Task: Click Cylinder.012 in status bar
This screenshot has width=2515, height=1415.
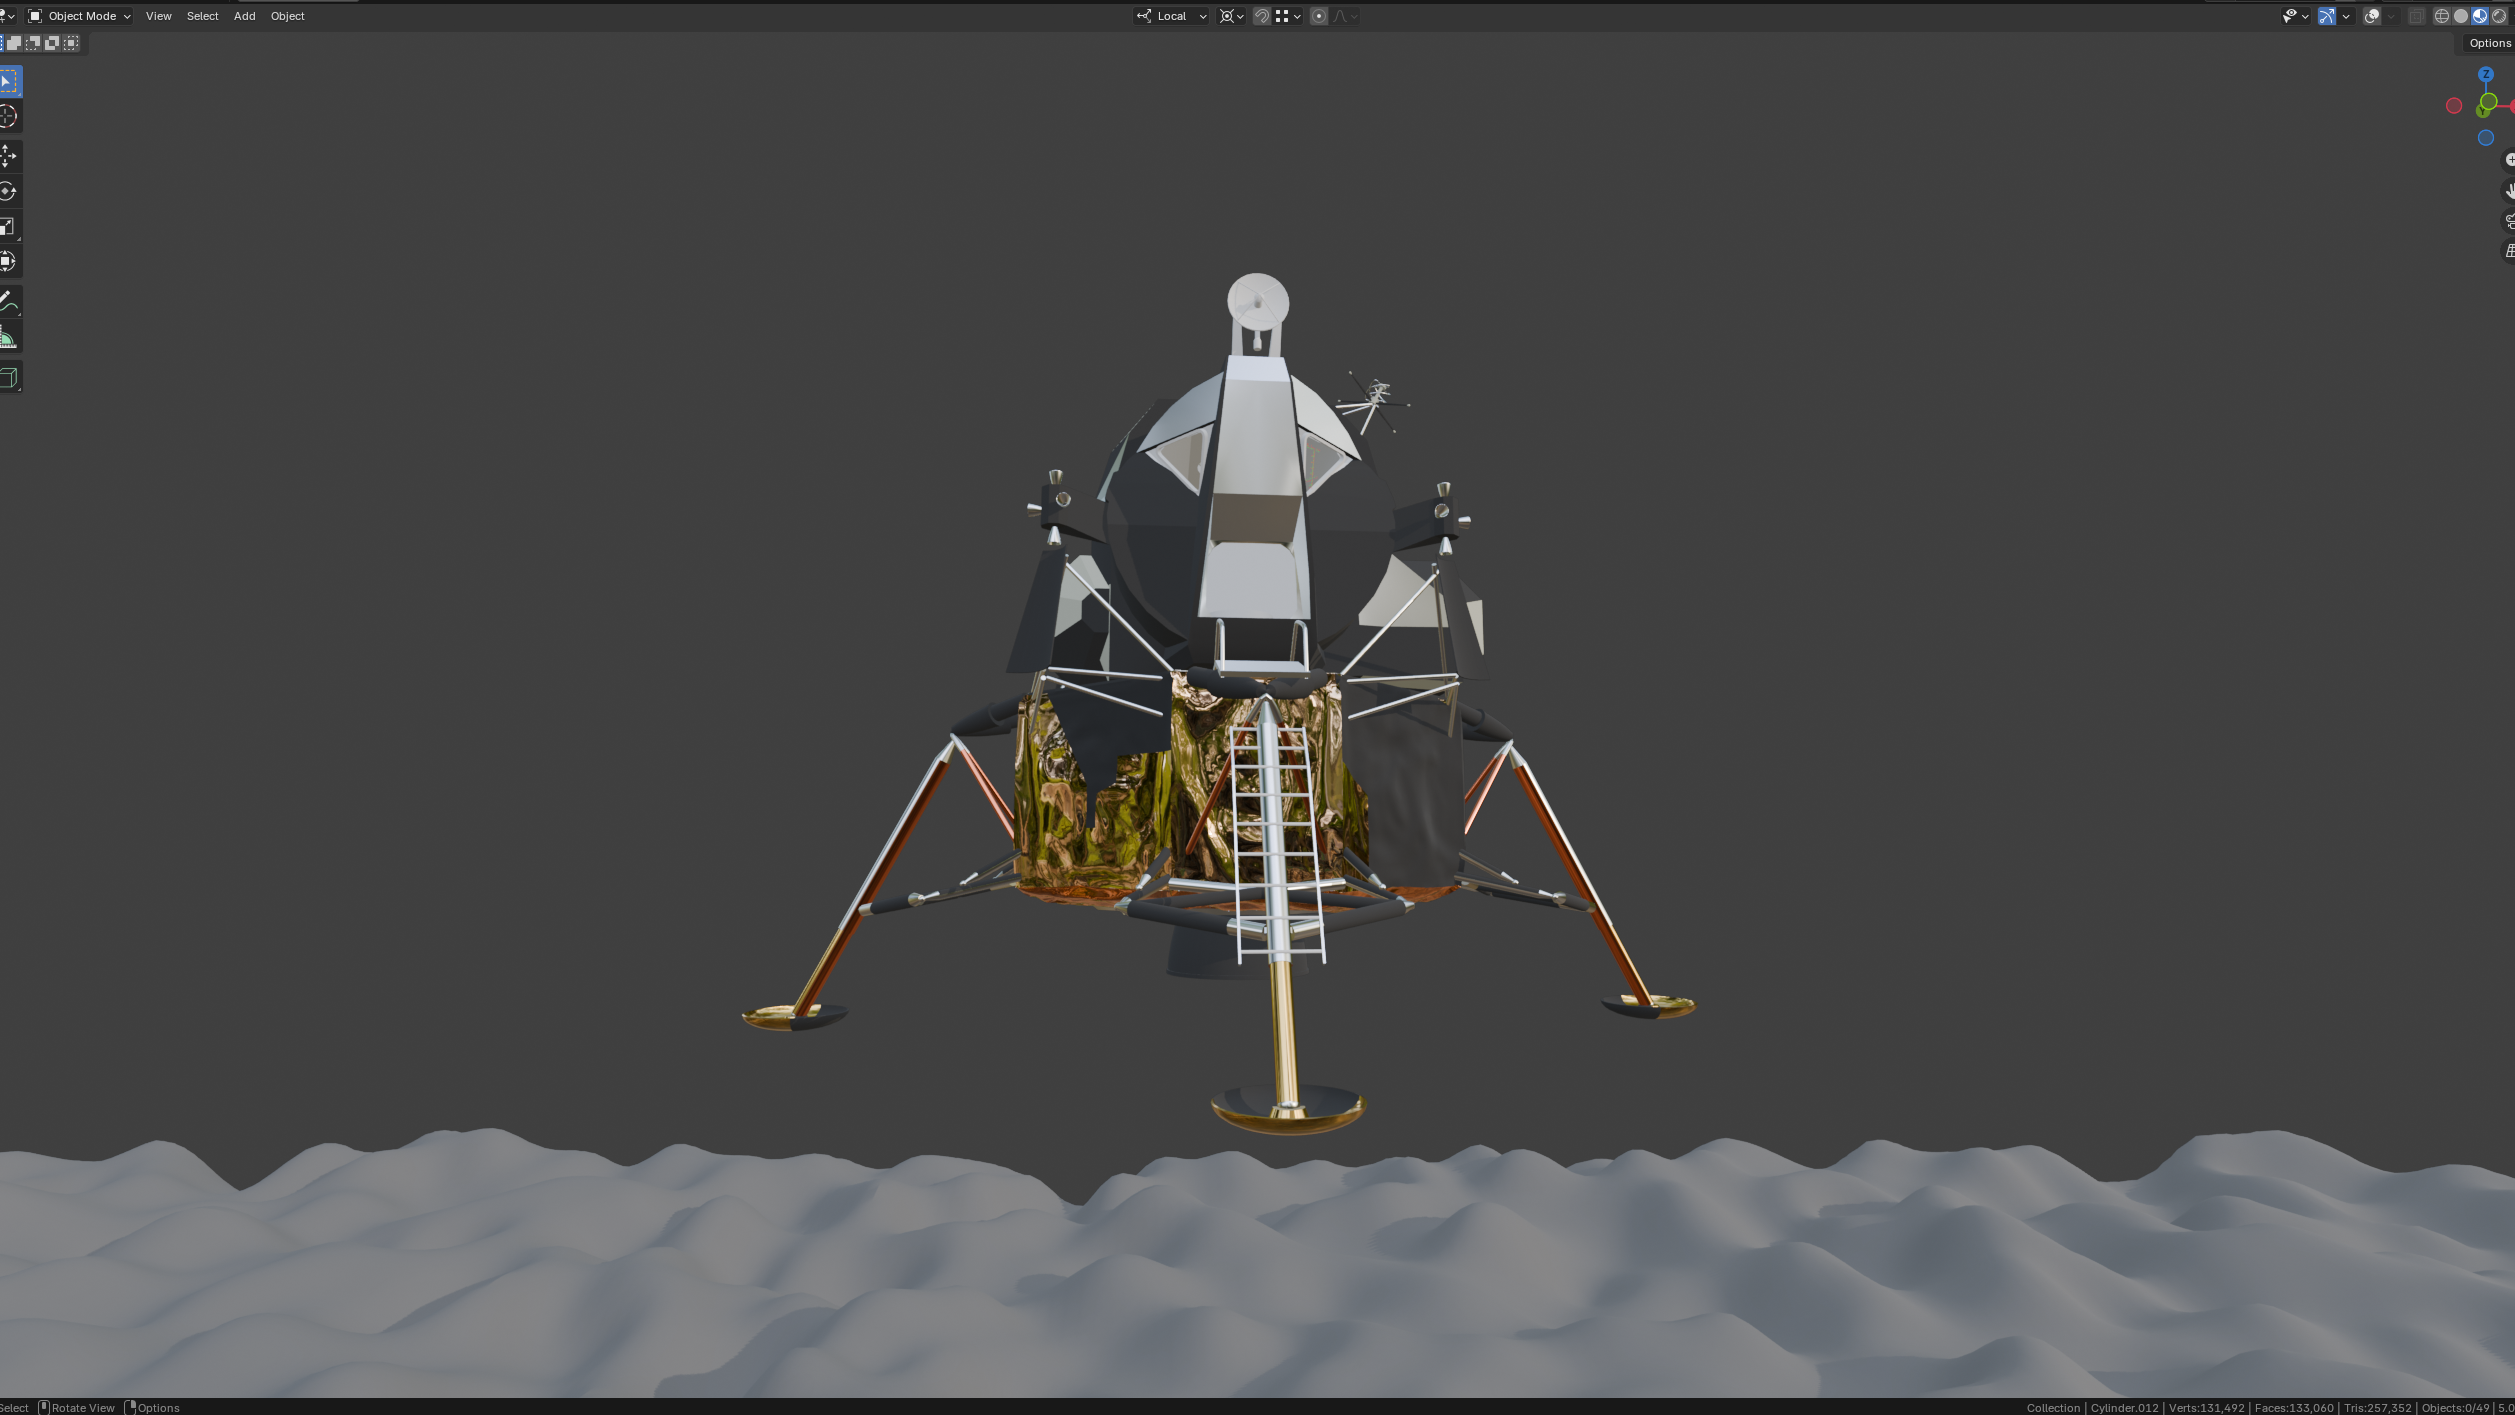Action: (x=2124, y=1408)
